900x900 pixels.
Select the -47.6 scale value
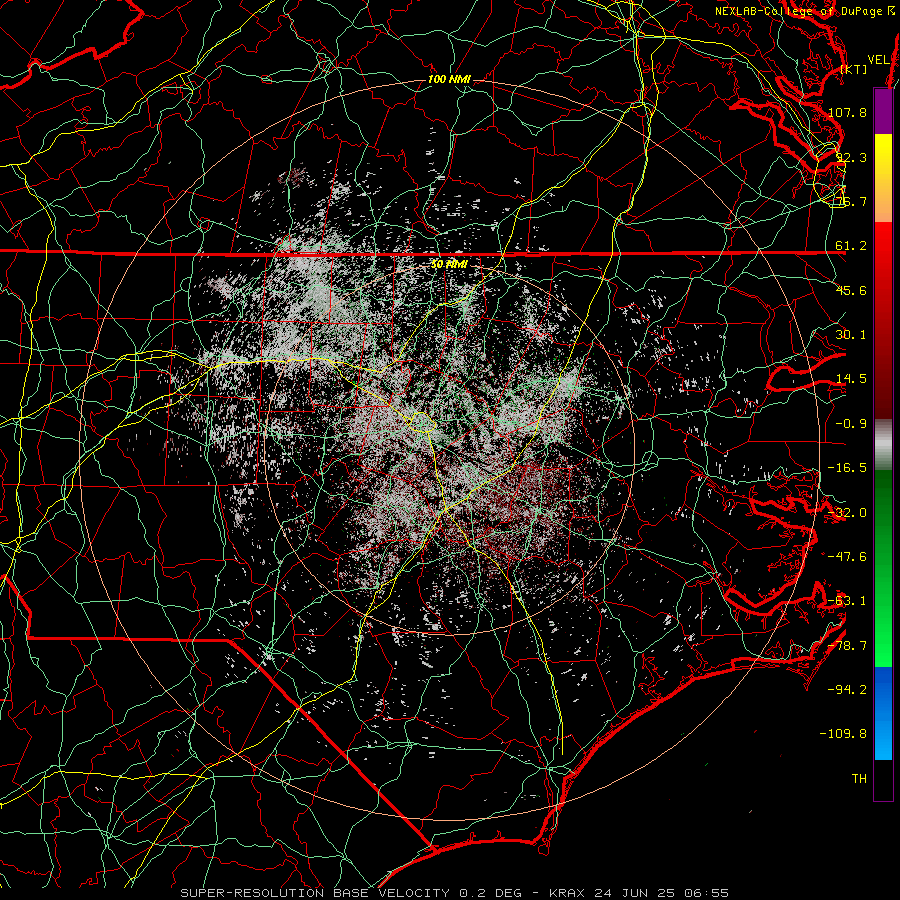(x=847, y=557)
